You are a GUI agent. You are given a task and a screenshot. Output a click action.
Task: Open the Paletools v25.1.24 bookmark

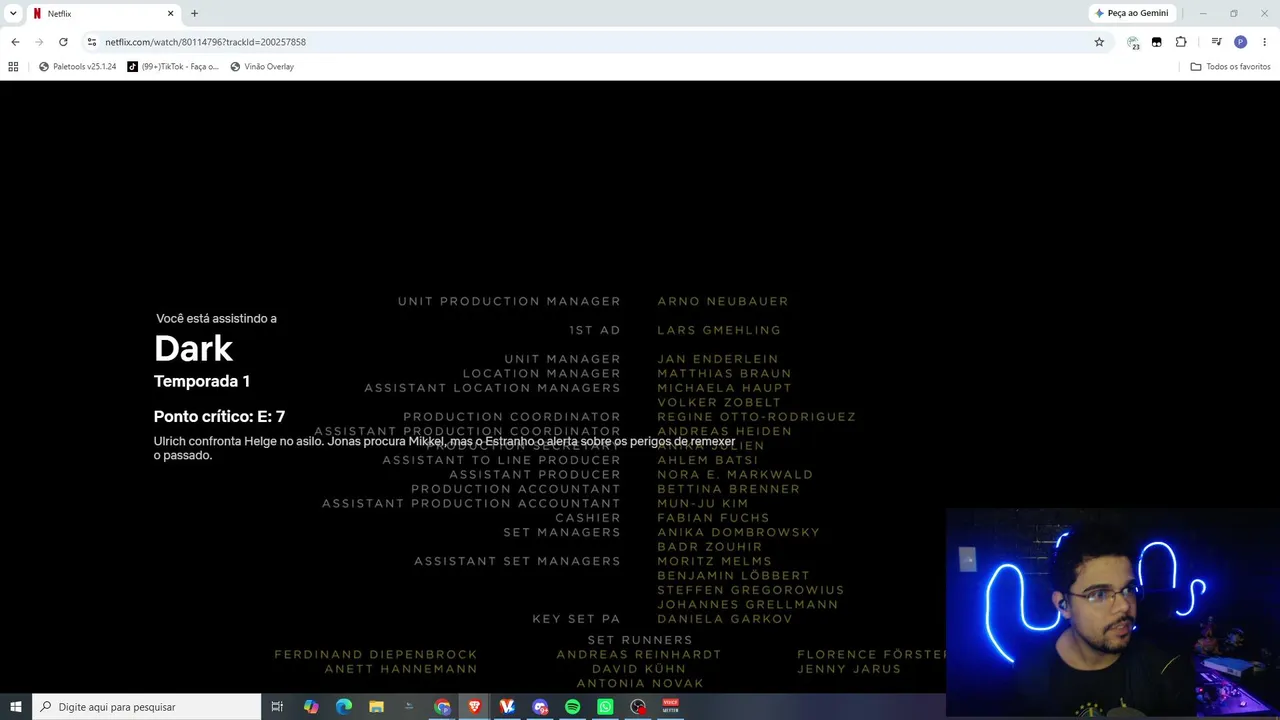pos(77,67)
